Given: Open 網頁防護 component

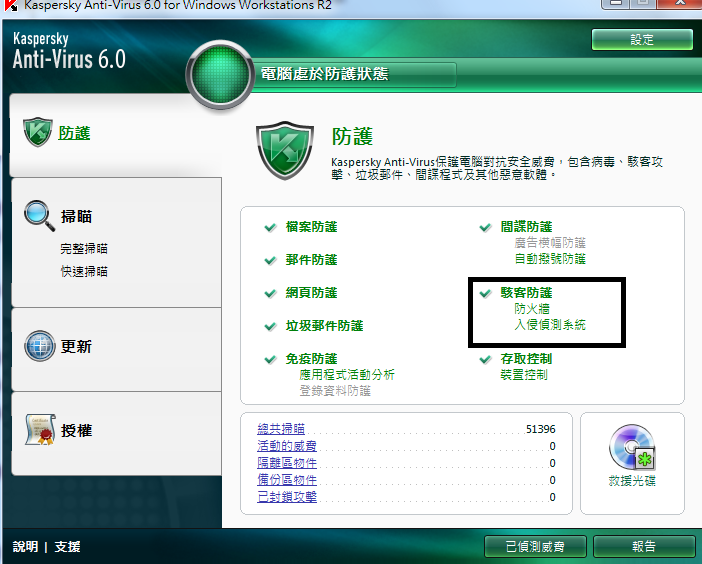Looking at the screenshot, I should [312, 293].
